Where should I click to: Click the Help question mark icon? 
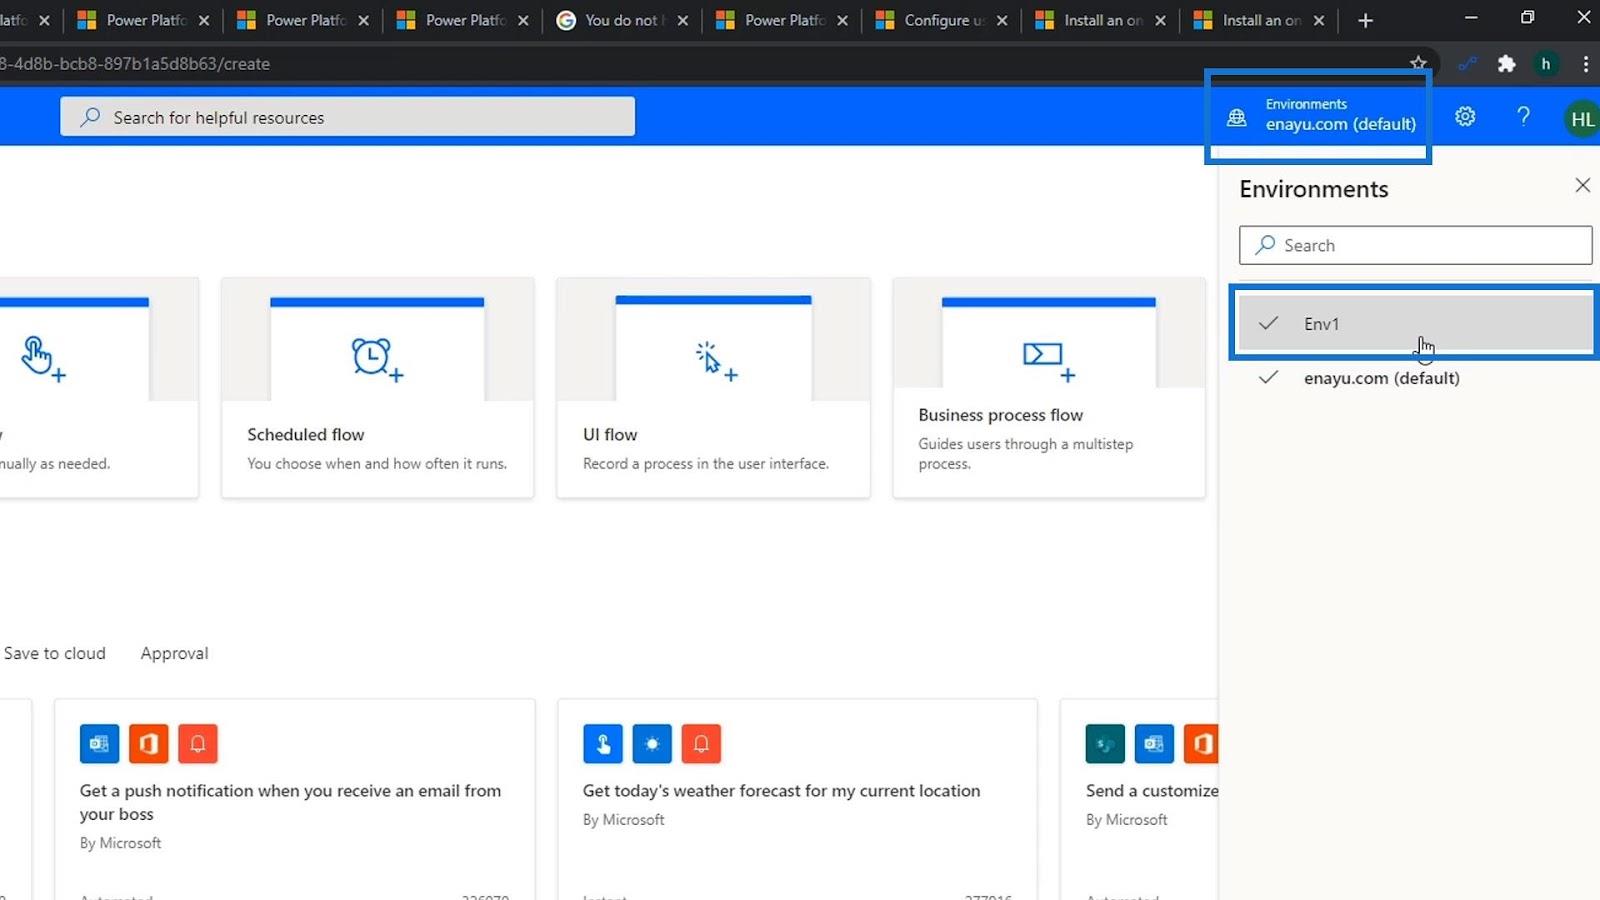click(x=1523, y=117)
